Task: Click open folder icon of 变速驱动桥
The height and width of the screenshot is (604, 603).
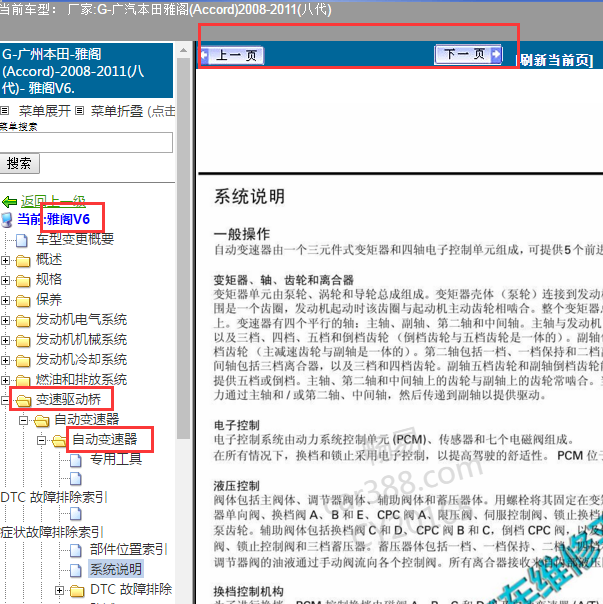Action: pos(24,401)
